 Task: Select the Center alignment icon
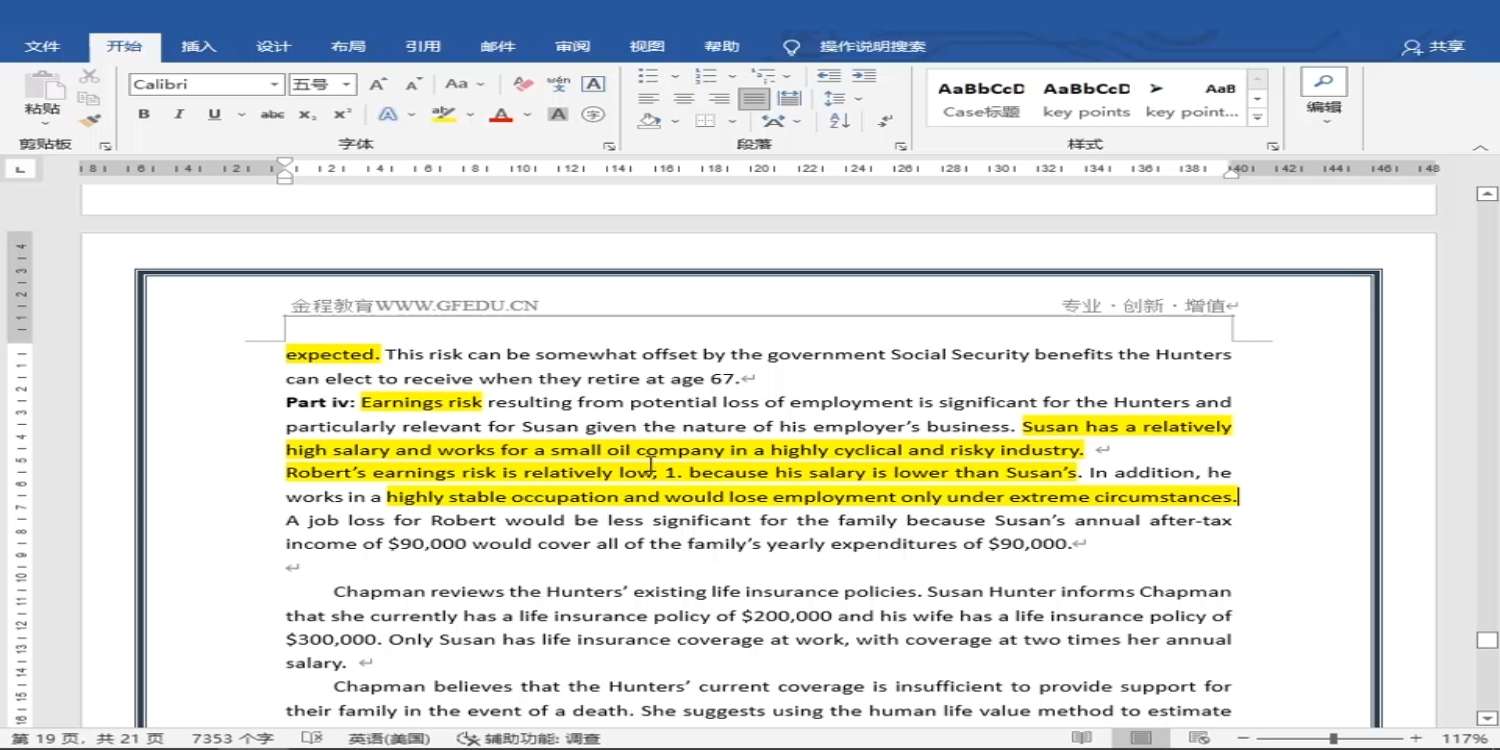tap(684, 99)
